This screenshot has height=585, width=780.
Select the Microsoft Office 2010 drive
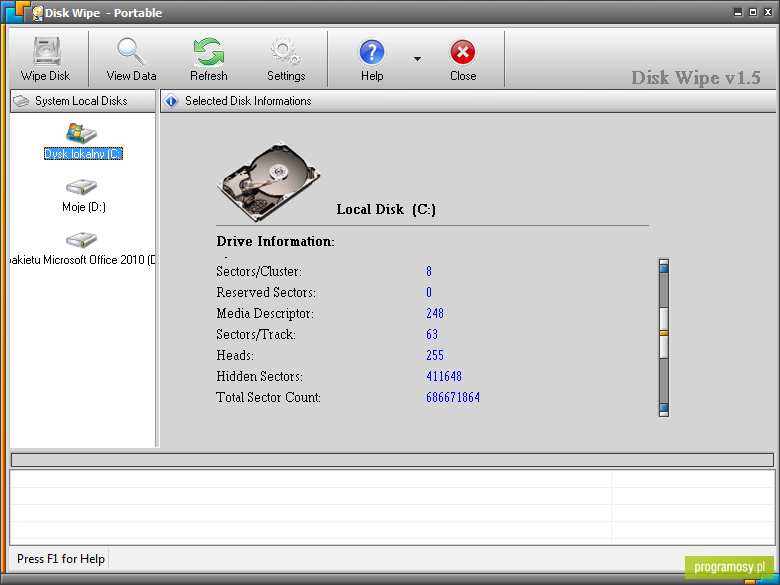83,249
